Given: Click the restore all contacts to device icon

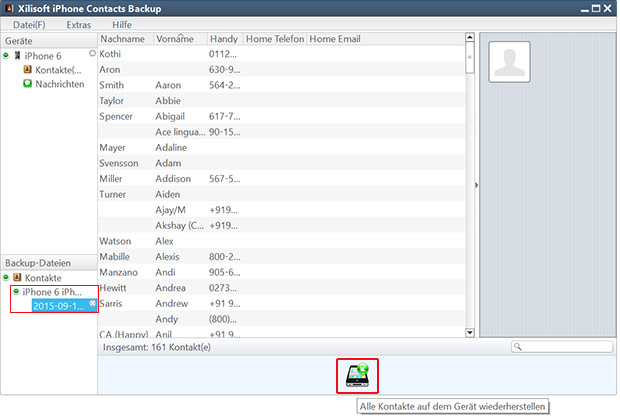Looking at the screenshot, I should pyautogui.click(x=357, y=376).
